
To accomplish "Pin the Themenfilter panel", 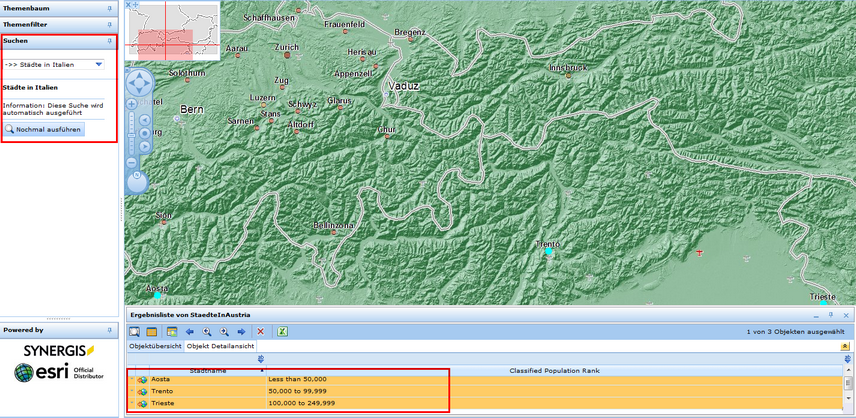I will coord(109,25).
